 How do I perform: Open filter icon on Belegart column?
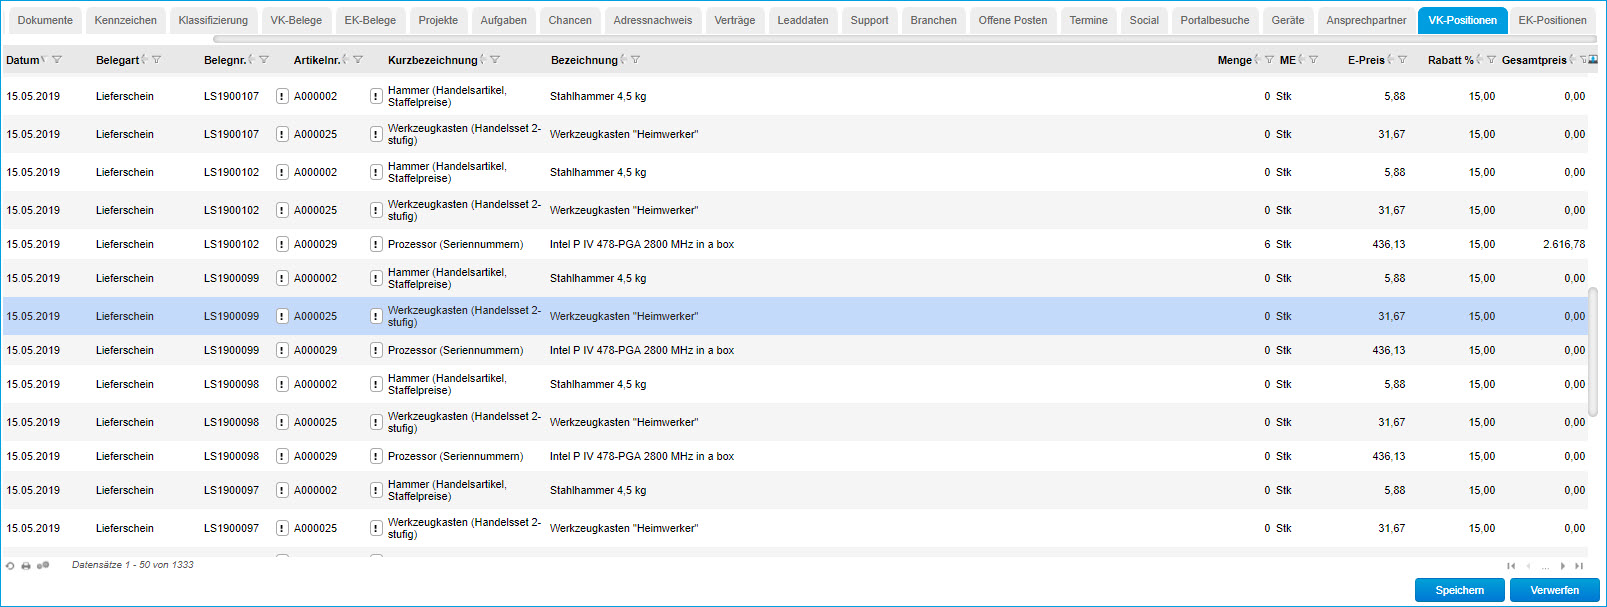click(x=156, y=60)
